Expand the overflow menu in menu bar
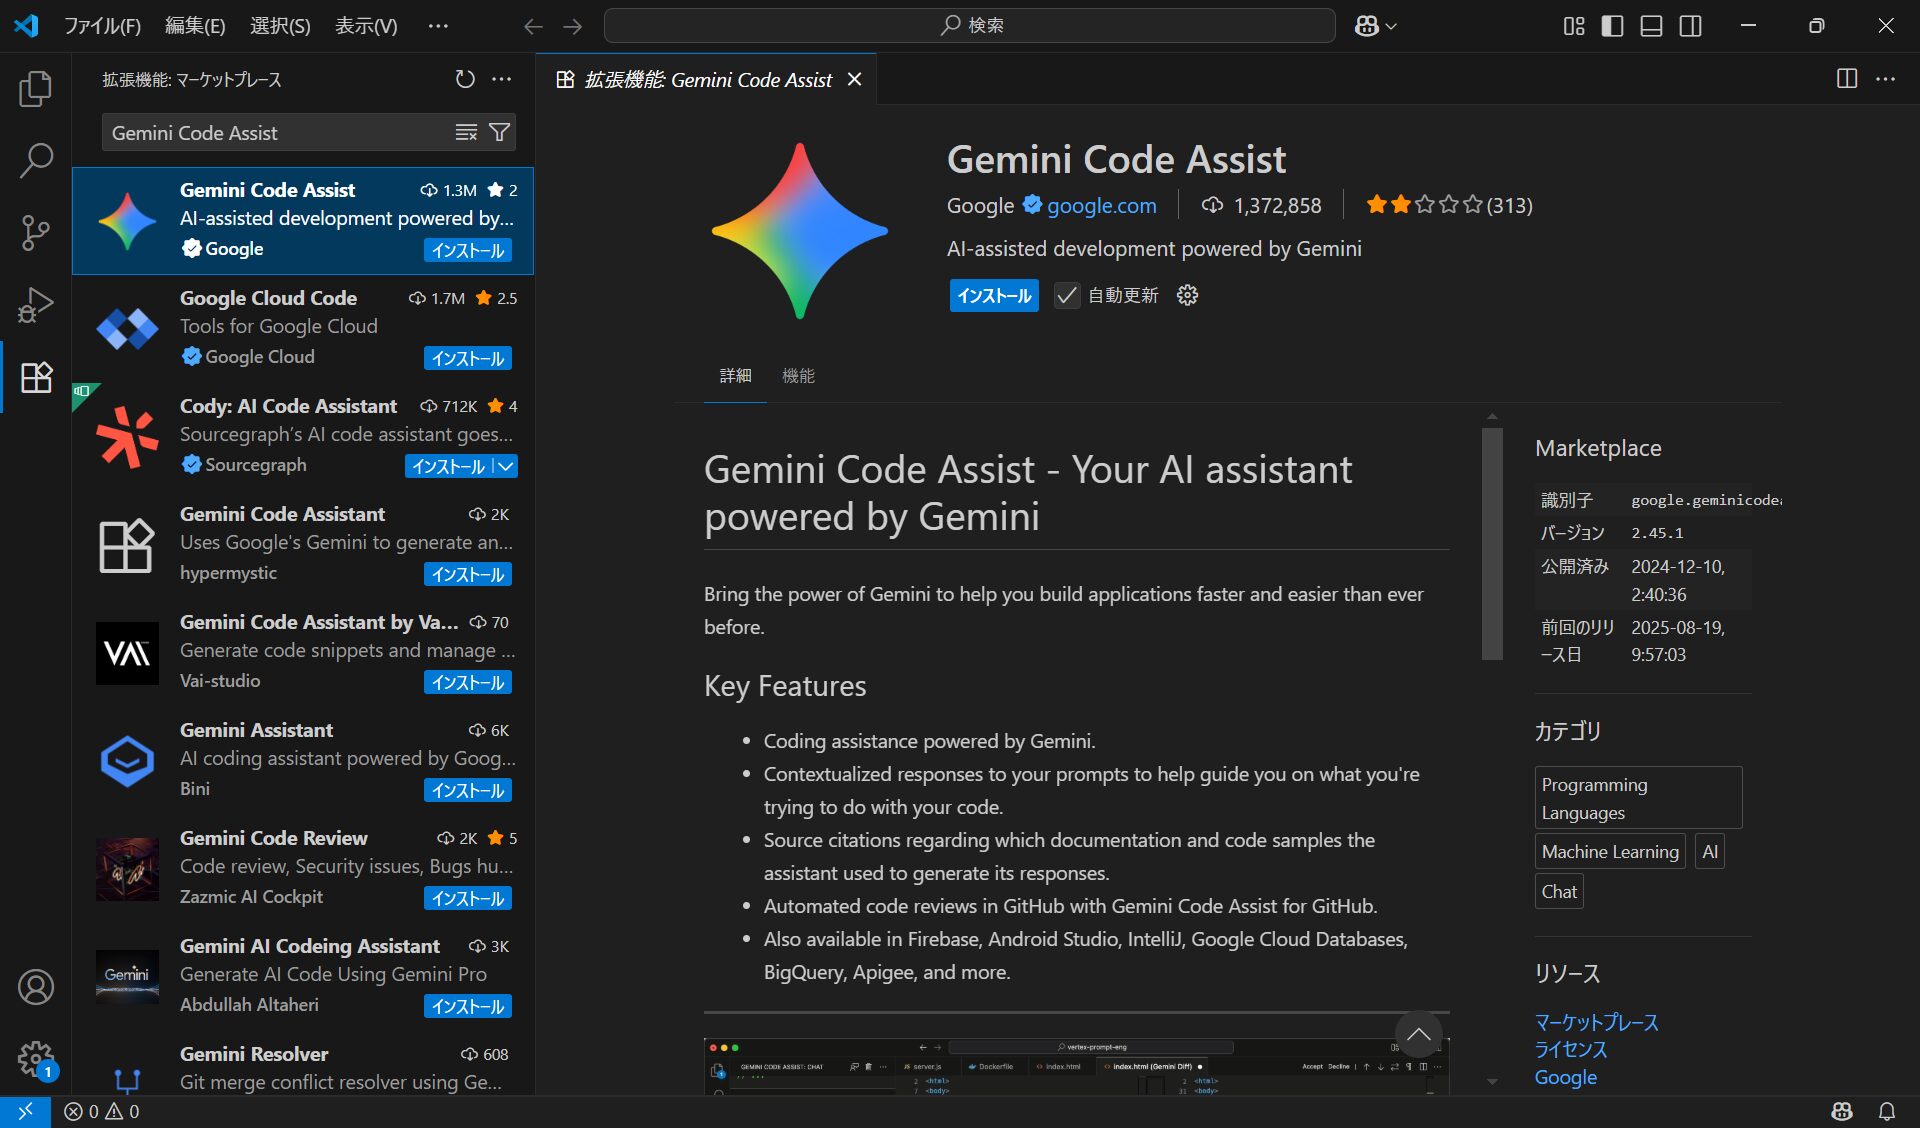 click(438, 26)
